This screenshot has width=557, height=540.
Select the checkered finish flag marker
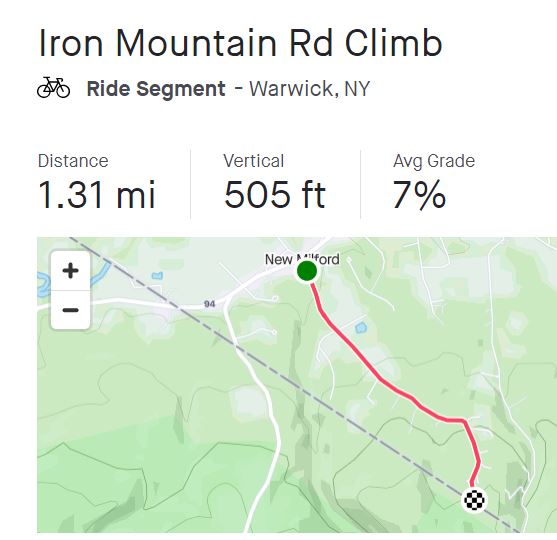click(474, 500)
